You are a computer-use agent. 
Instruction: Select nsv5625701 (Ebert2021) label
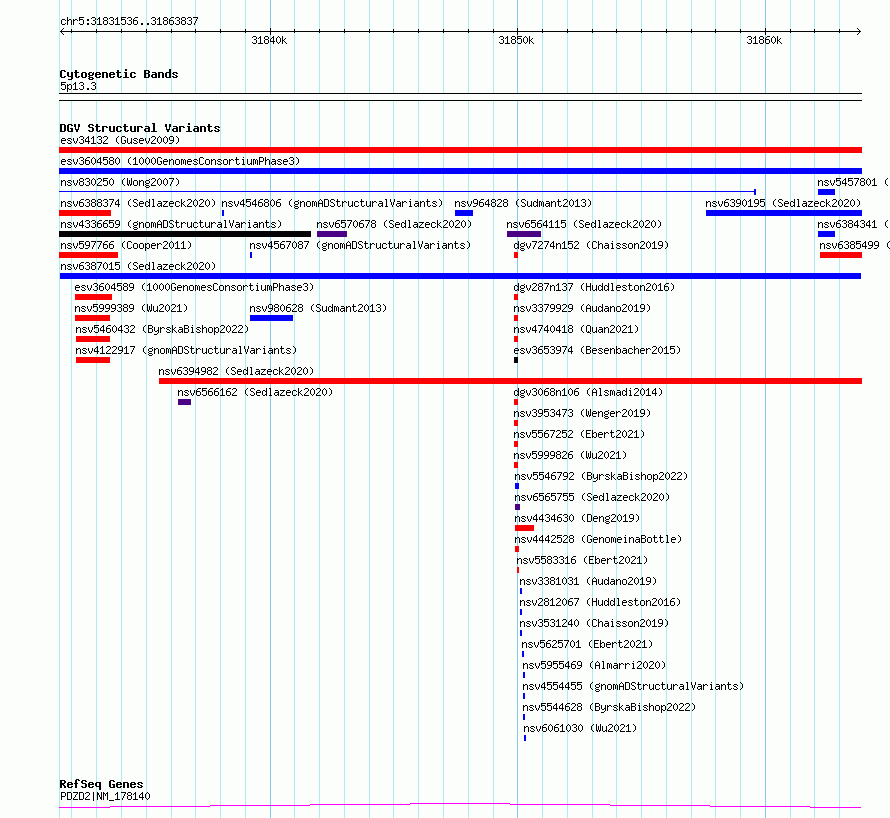click(587, 644)
